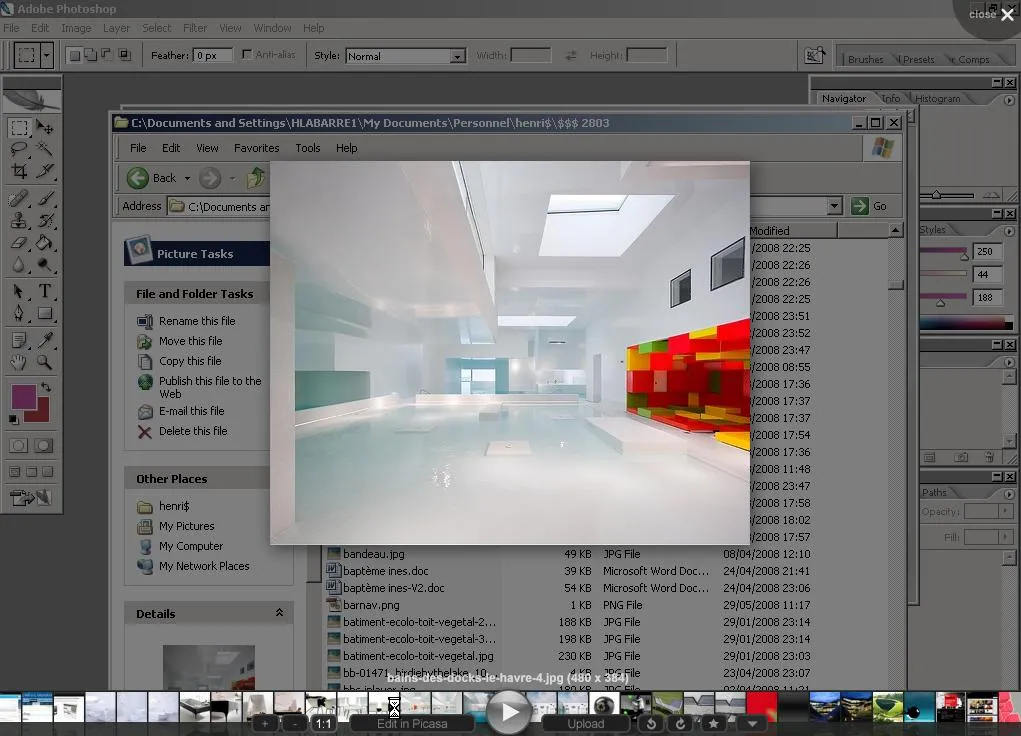Select the Eraser tool
The height and width of the screenshot is (736, 1021).
[x=19, y=242]
